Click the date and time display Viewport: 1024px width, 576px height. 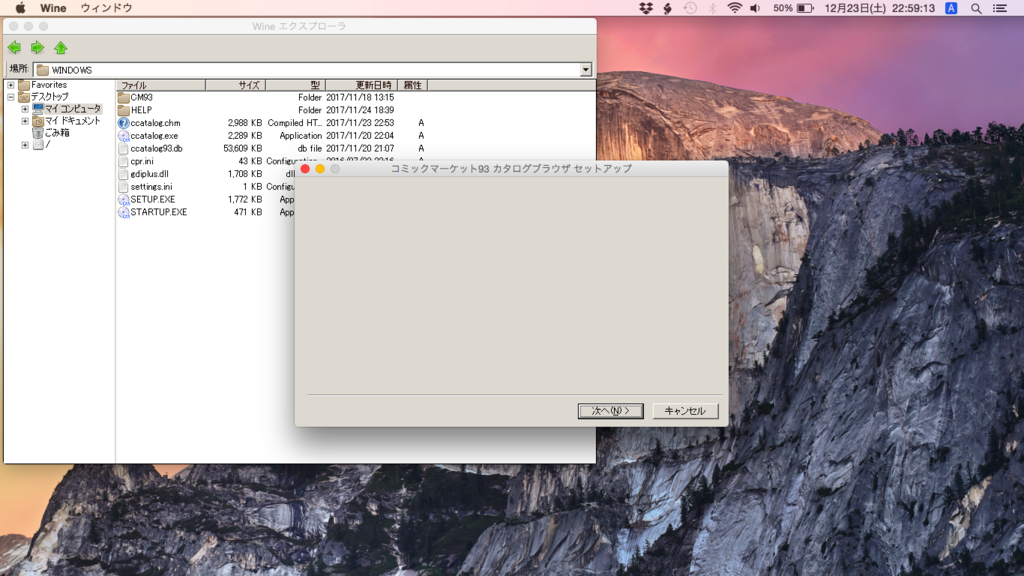coord(879,8)
